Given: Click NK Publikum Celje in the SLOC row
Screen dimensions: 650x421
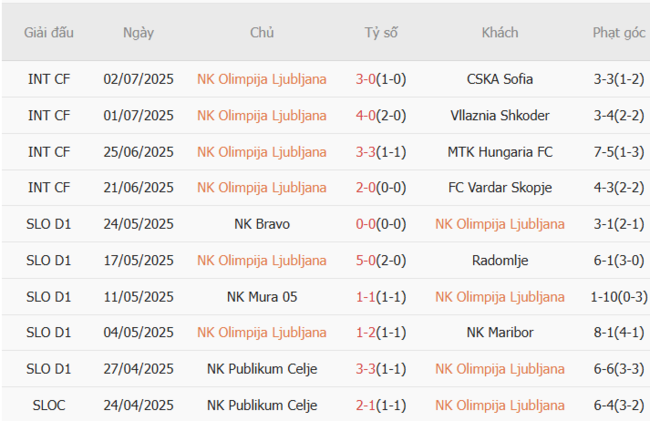Looking at the screenshot, I should (x=262, y=405).
